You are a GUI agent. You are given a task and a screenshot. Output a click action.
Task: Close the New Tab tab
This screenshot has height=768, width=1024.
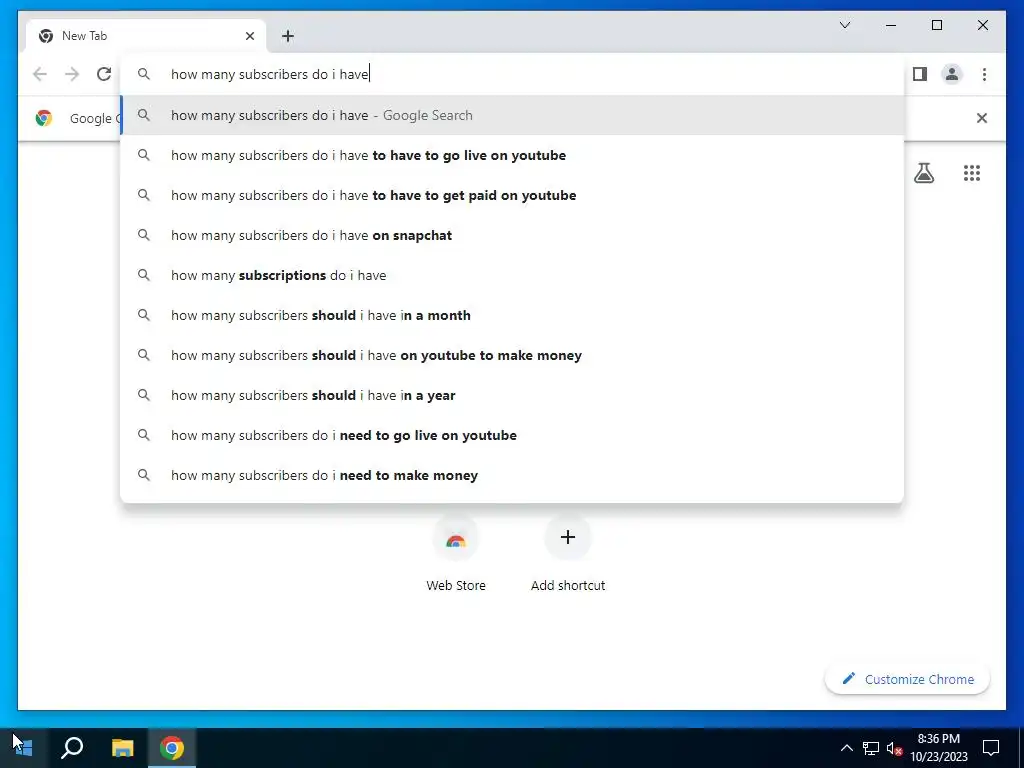[249, 36]
